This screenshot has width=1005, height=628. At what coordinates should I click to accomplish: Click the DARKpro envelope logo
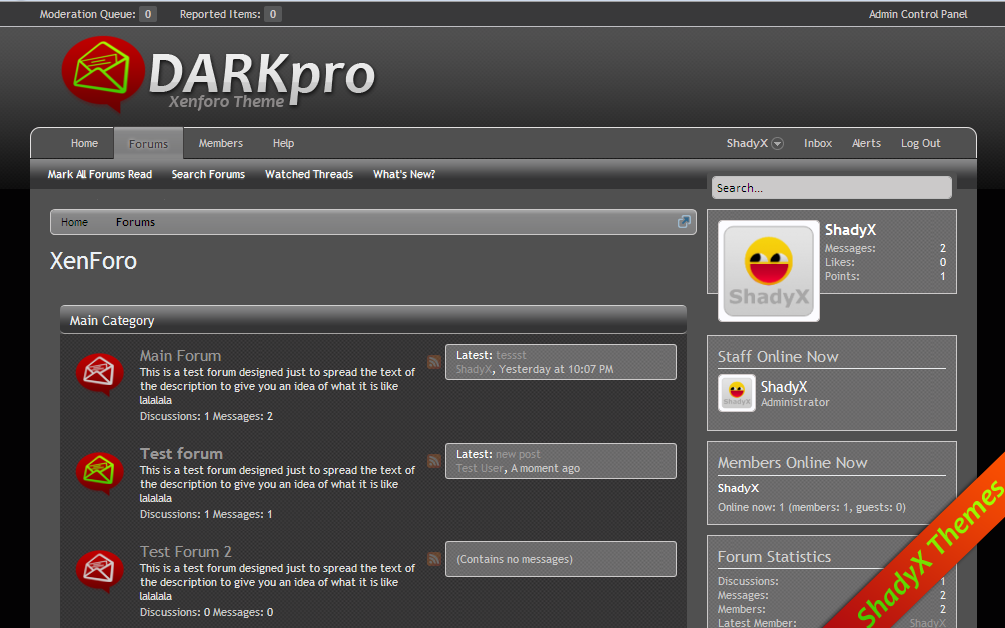[103, 73]
